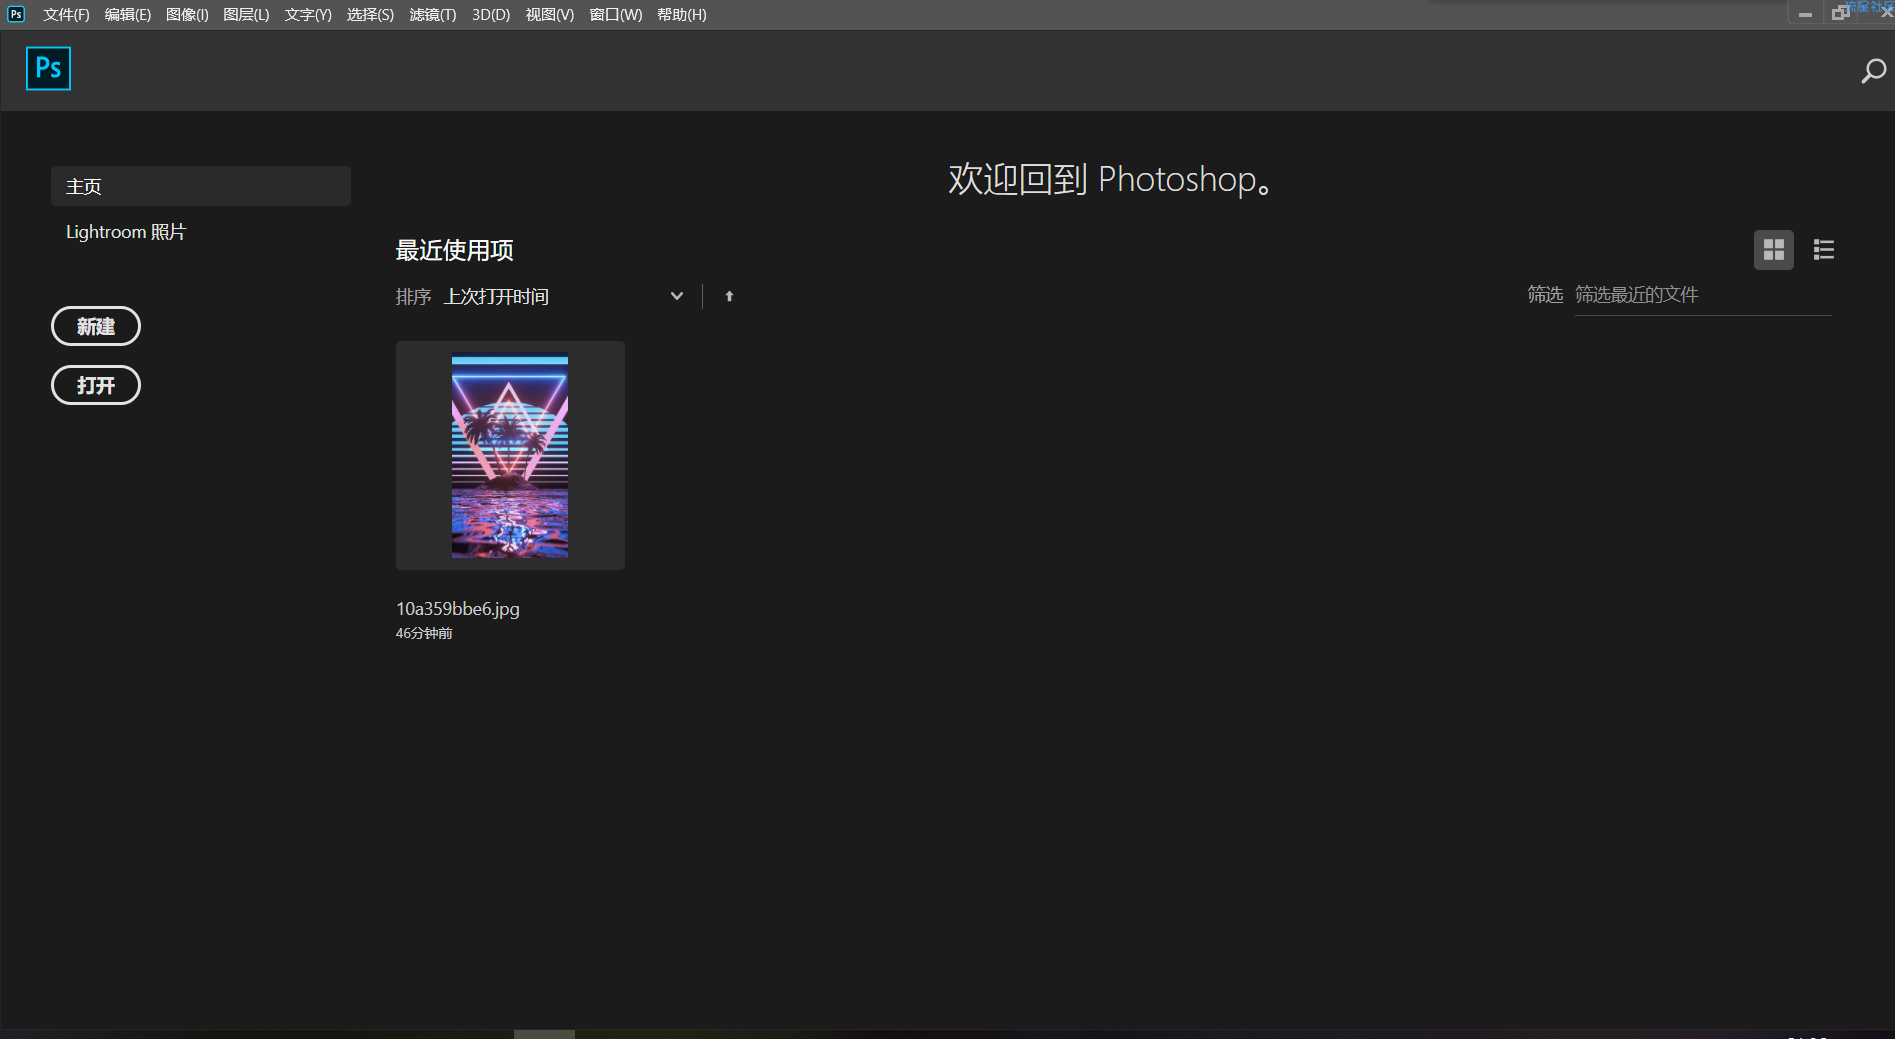Image resolution: width=1895 pixels, height=1039 pixels.
Task: Click the 筛选最近的文件 filter field
Action: coord(1703,295)
